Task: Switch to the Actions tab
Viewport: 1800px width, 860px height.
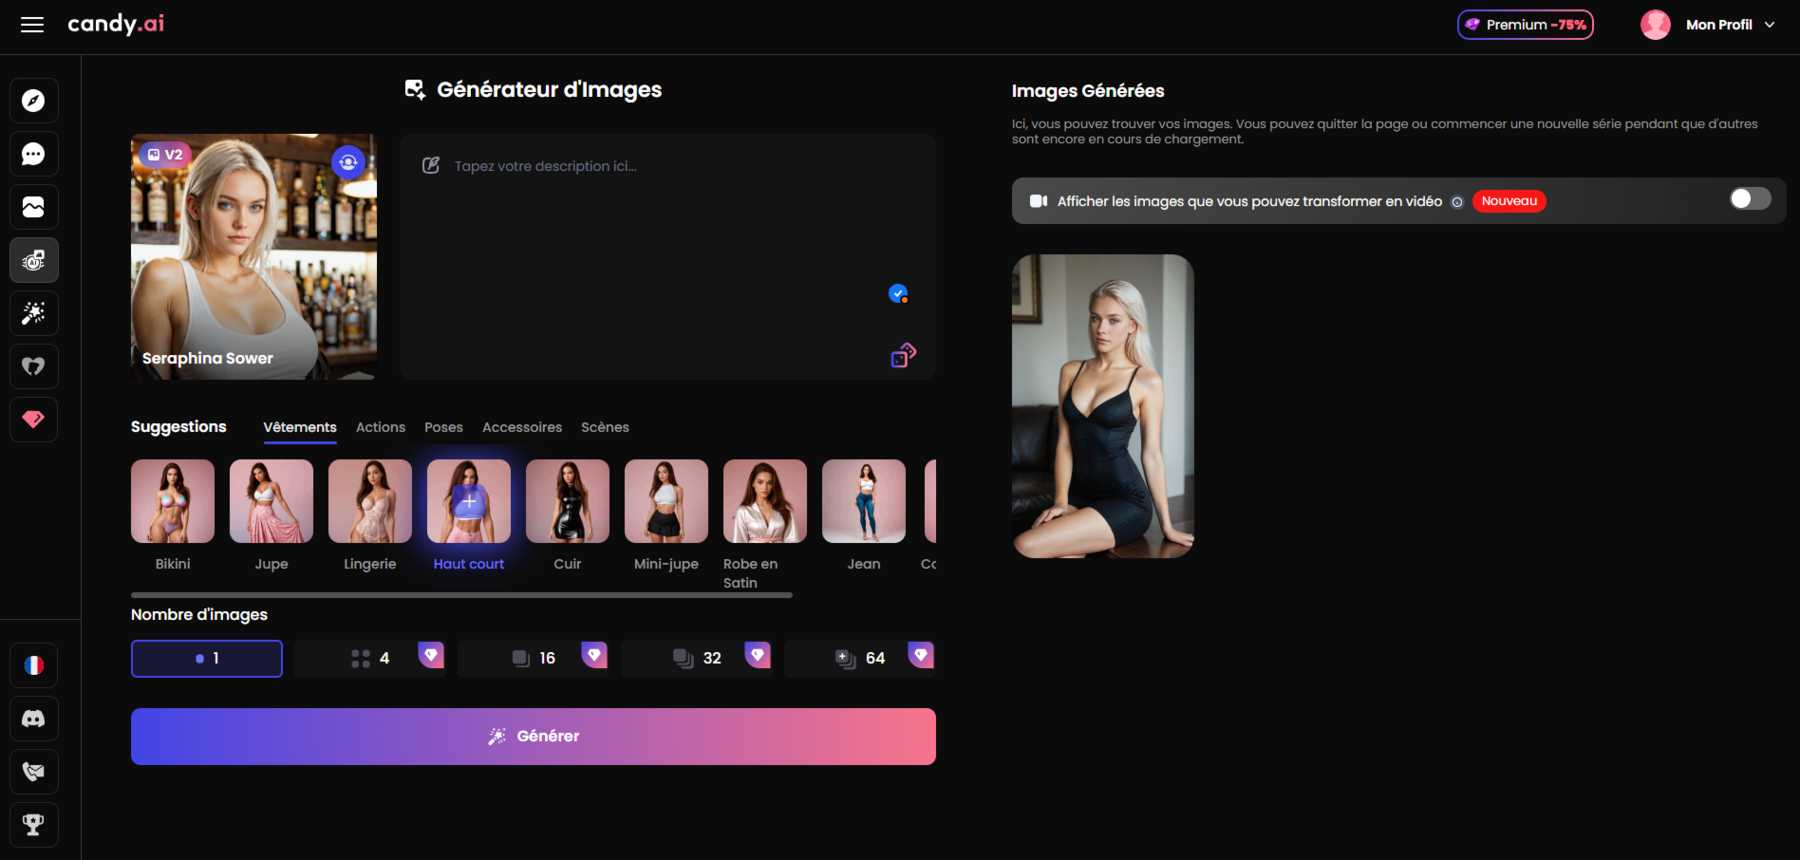Action: click(381, 427)
